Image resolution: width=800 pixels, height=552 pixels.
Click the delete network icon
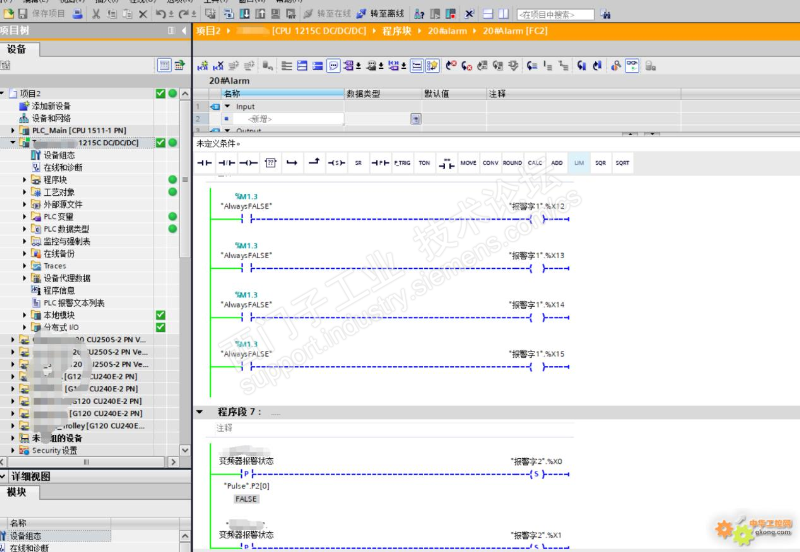218,65
